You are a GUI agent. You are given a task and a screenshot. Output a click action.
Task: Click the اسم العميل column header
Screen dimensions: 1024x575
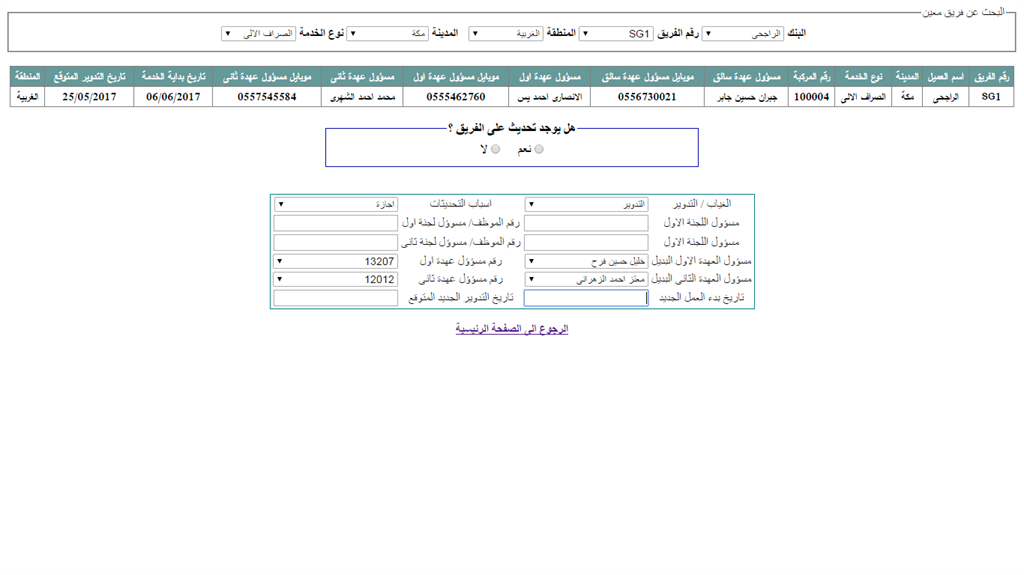click(x=946, y=77)
